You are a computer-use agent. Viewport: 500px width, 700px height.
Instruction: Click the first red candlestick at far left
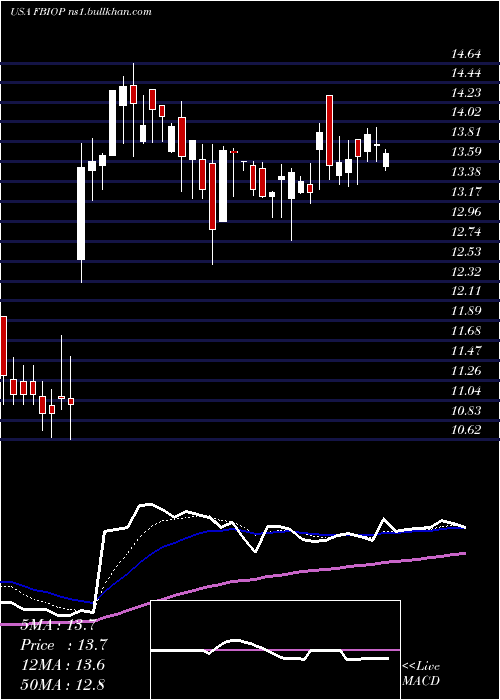(x=4, y=346)
